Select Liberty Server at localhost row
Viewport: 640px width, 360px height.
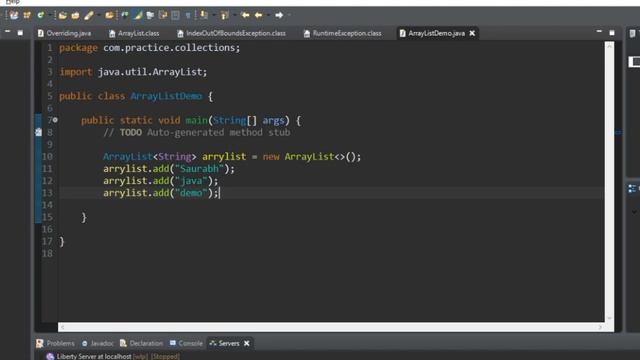click(x=113, y=356)
